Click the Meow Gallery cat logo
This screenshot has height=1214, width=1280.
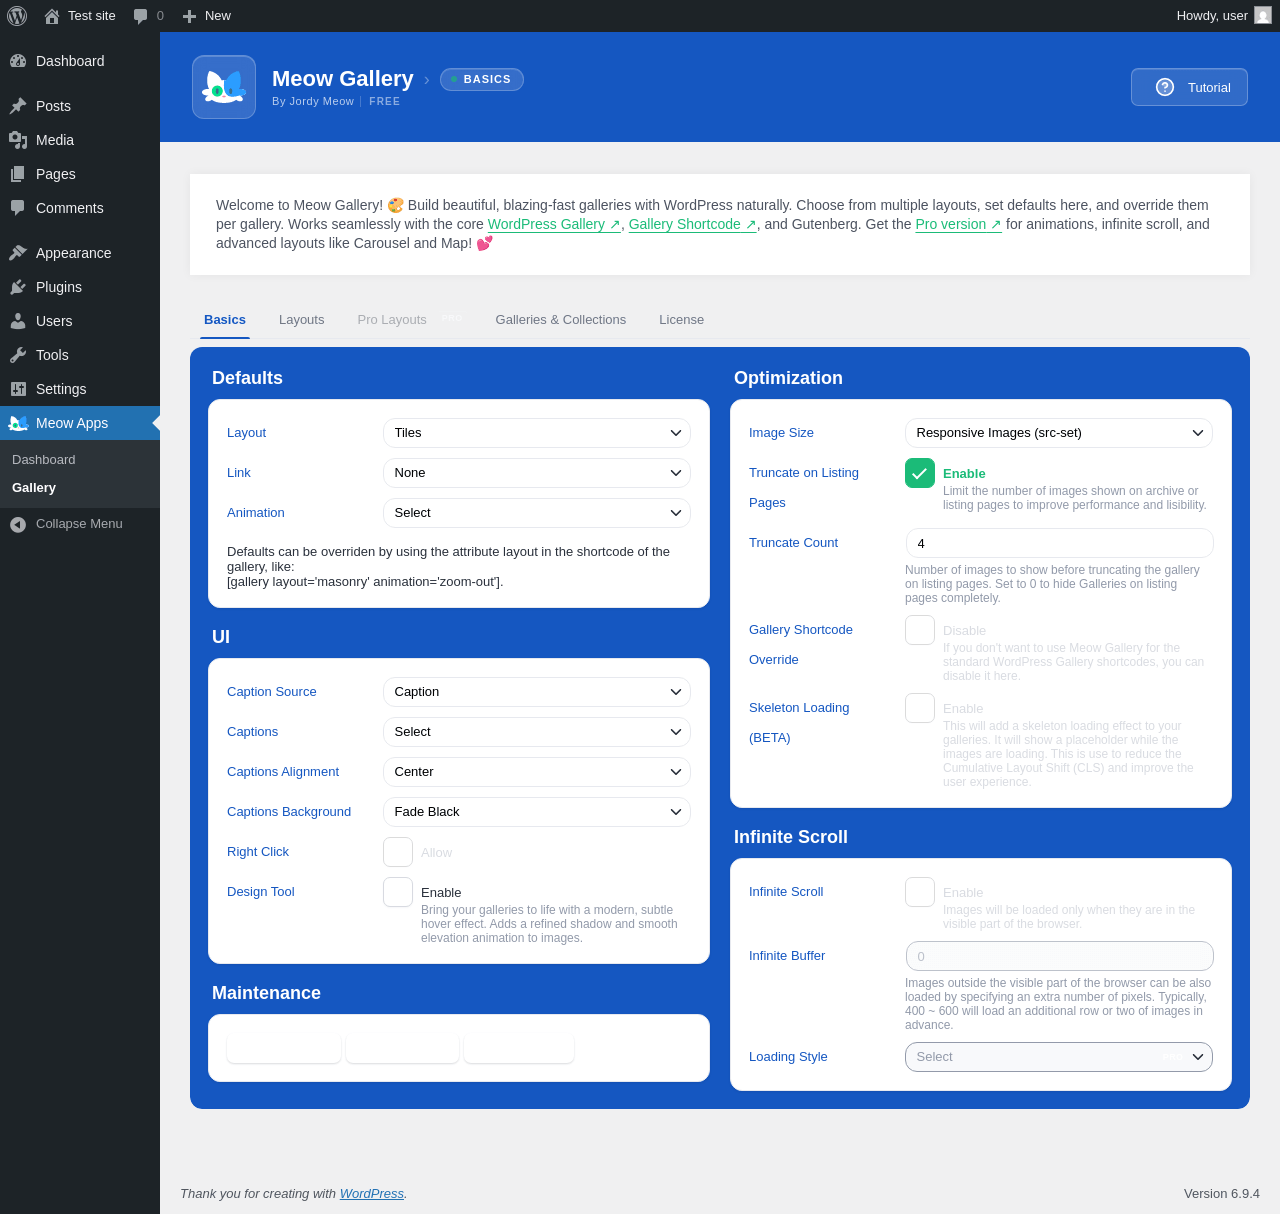tap(224, 87)
